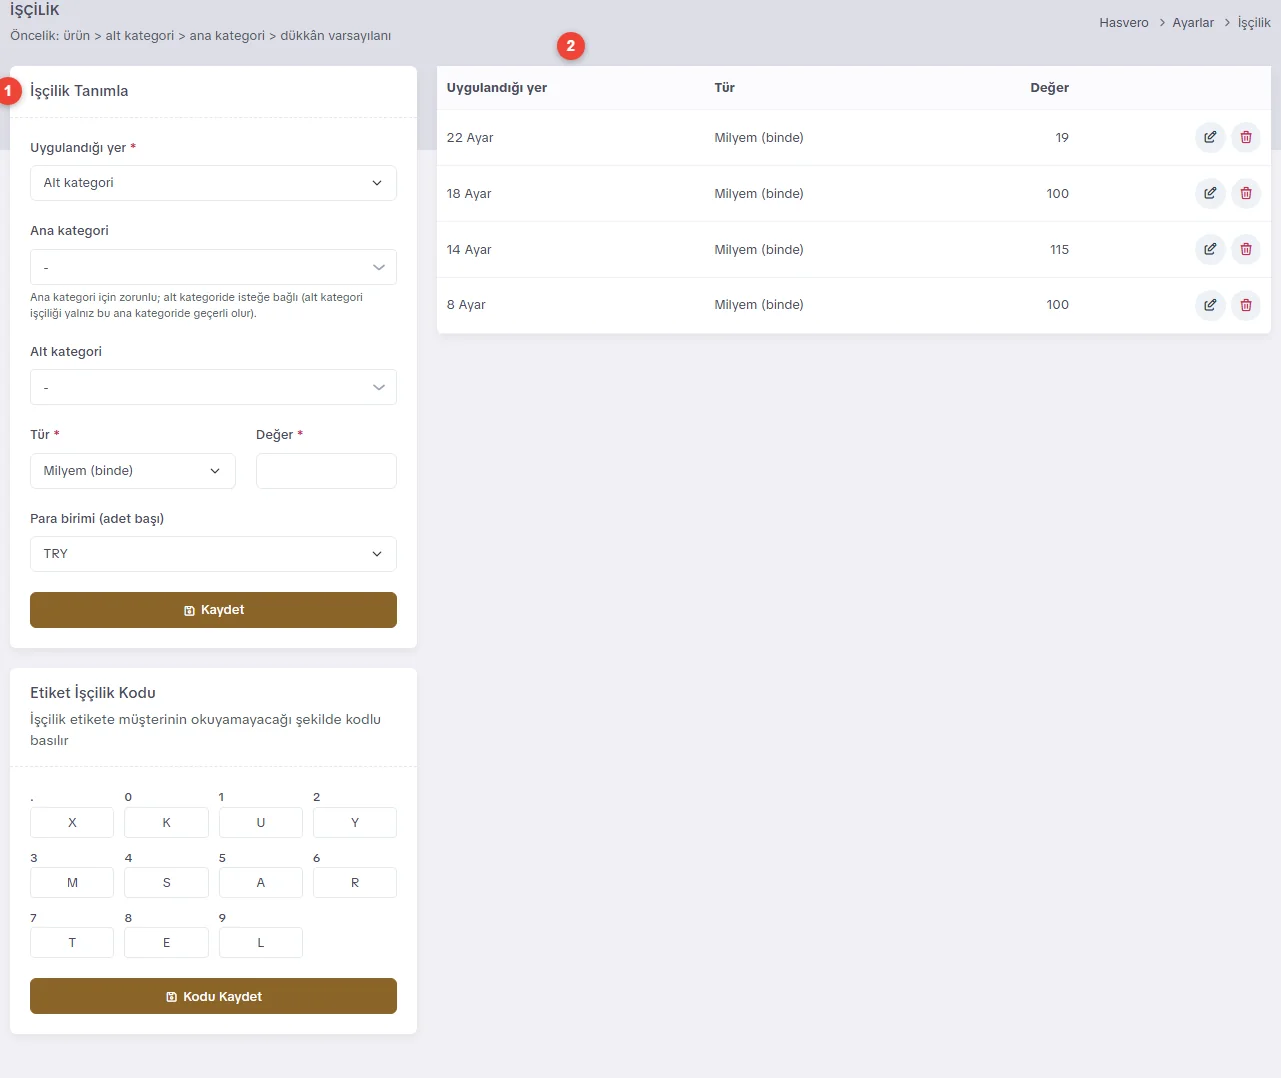Screen dimensions: 1281x1078
Task: Click the value 115 cell
Action: pyautogui.click(x=1060, y=250)
